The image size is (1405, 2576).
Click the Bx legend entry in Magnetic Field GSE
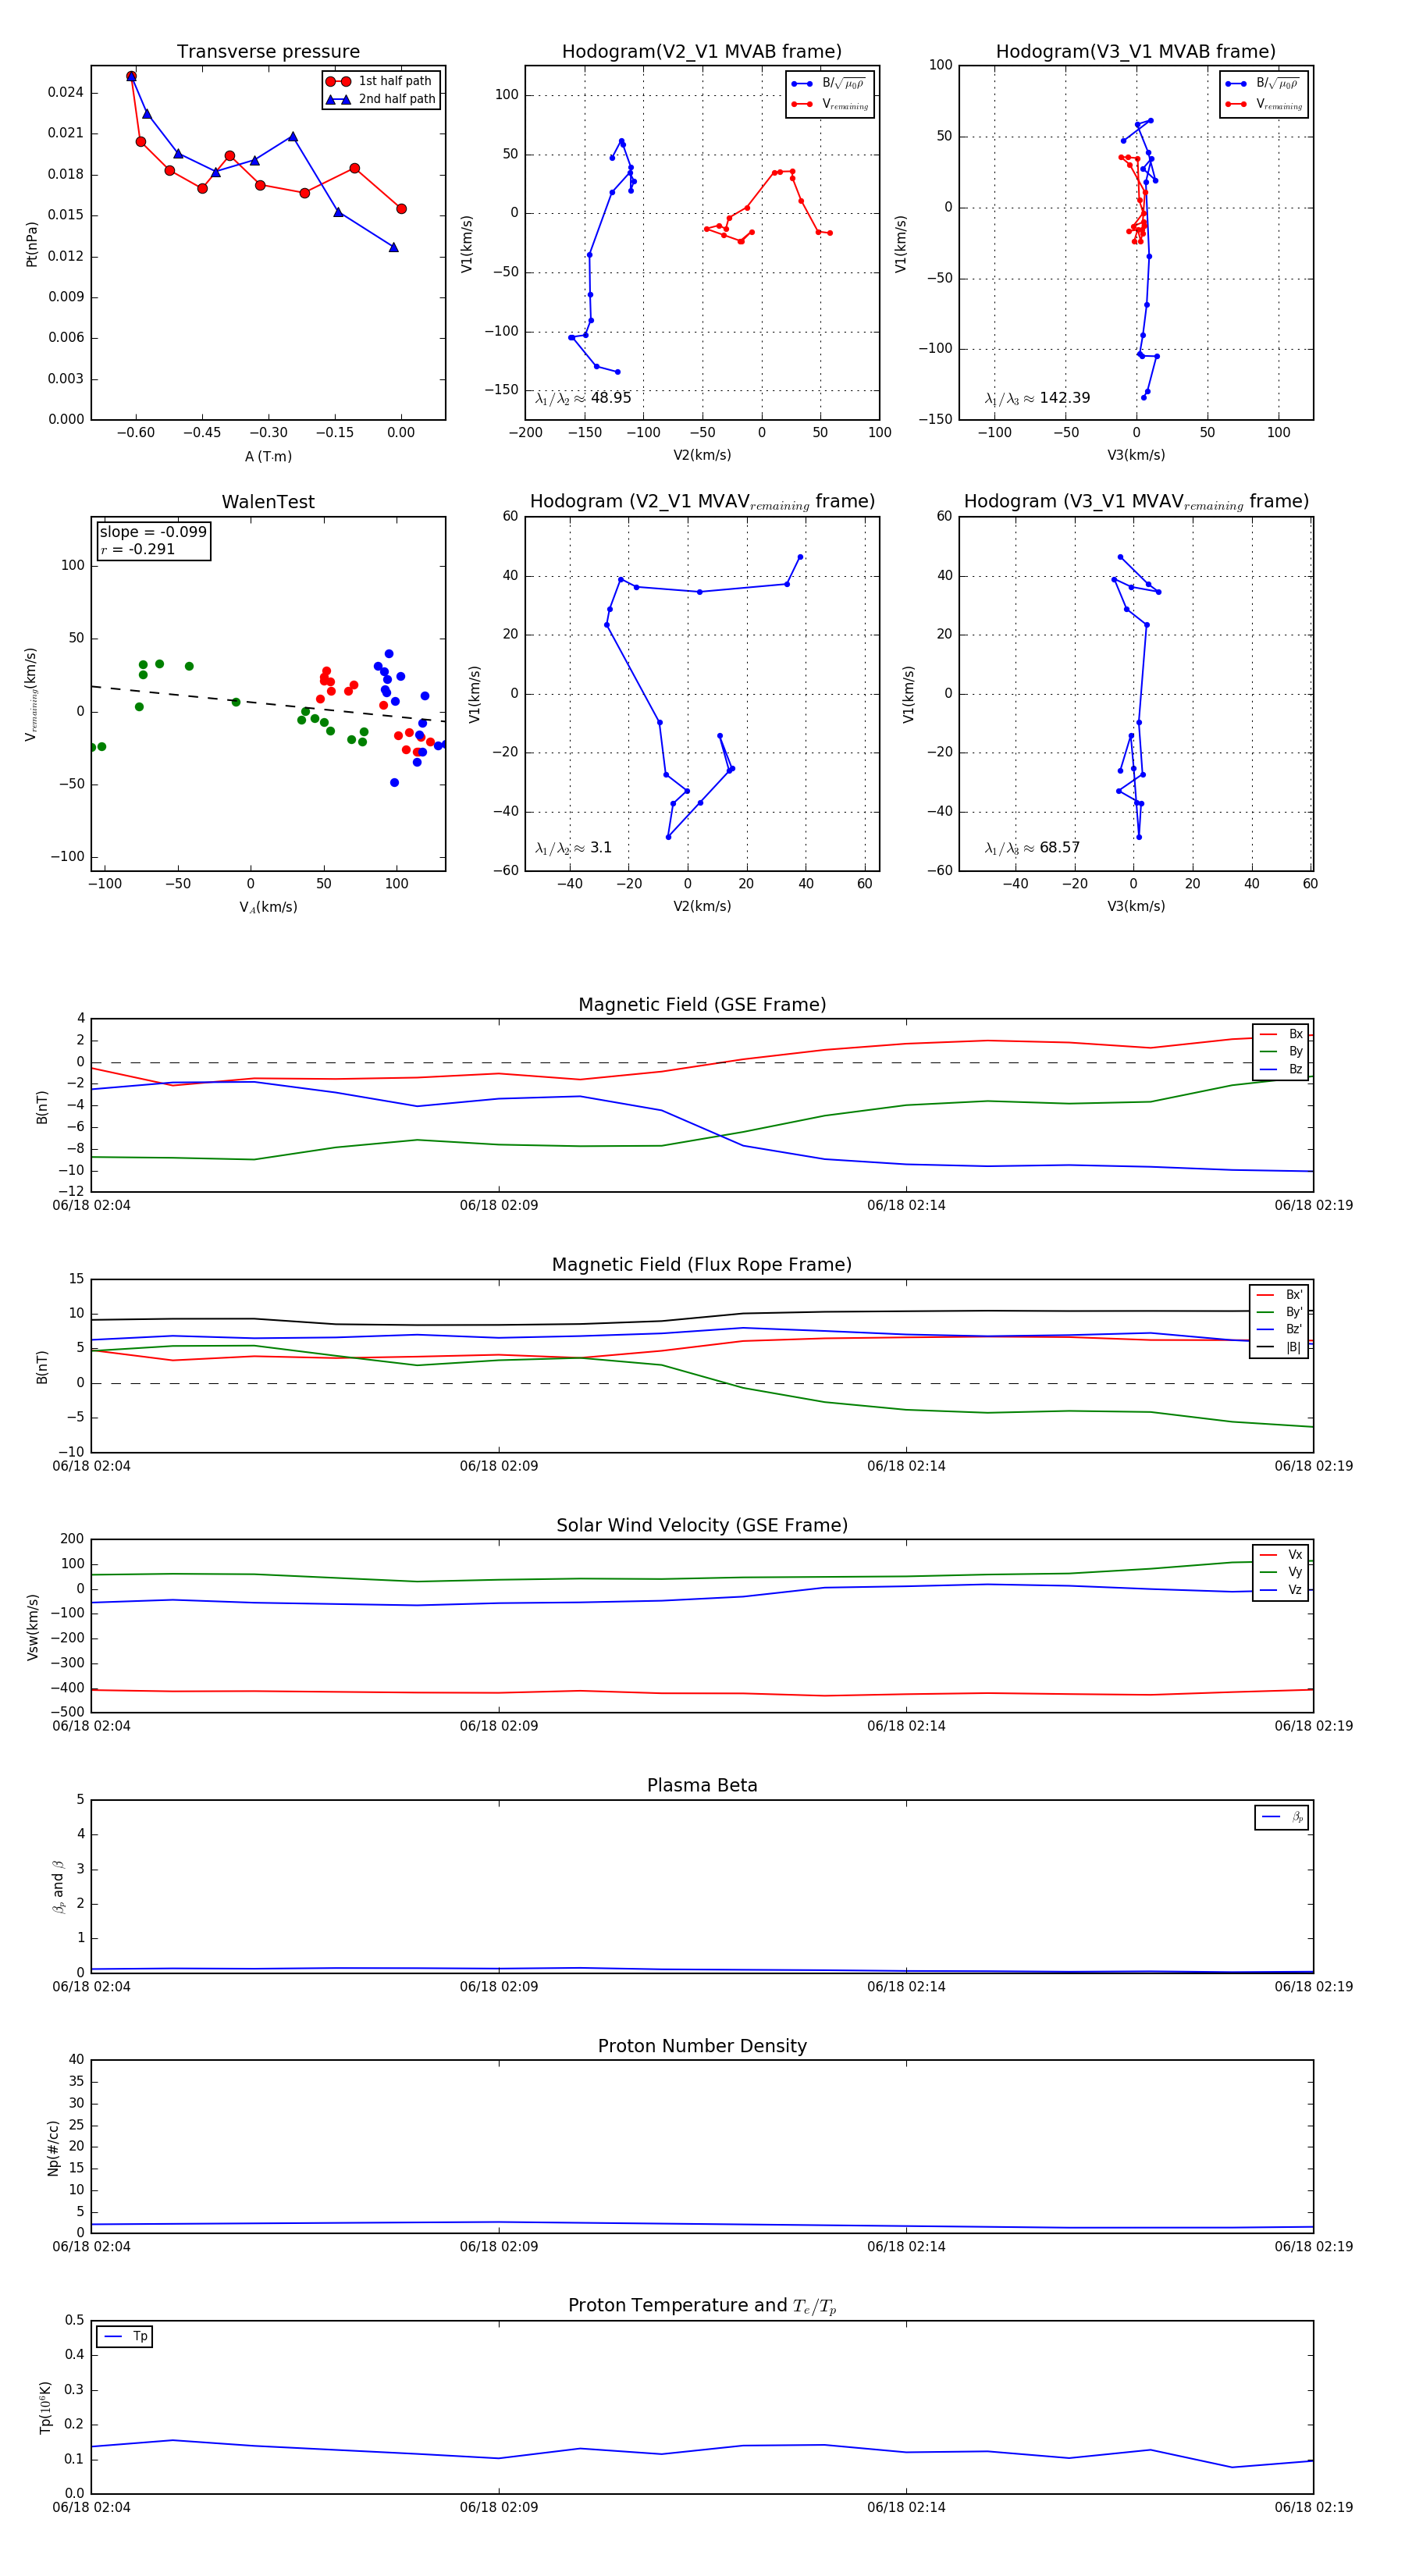click(1282, 1034)
